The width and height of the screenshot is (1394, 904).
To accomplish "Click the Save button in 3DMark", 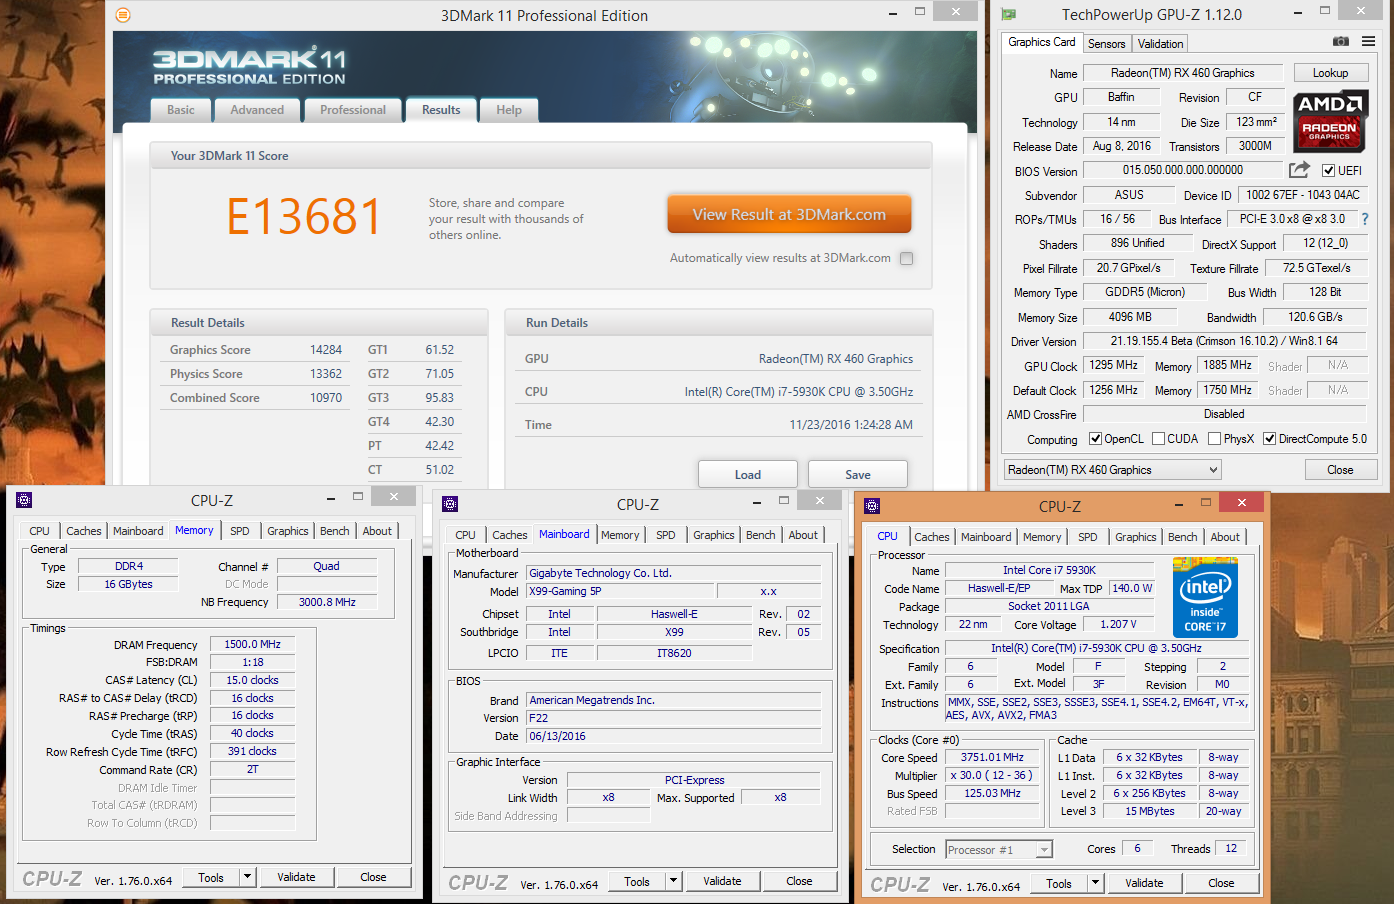I will tap(857, 474).
